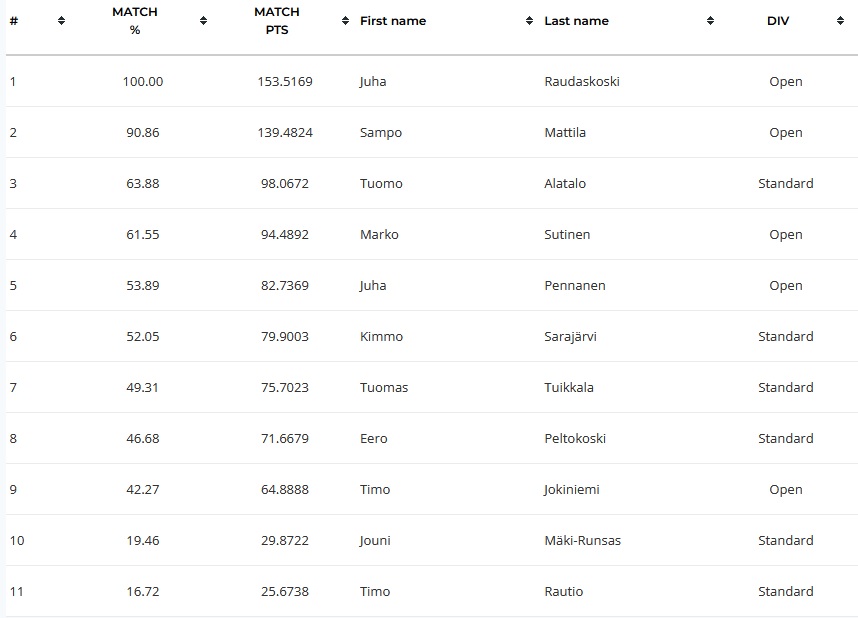Select Kimmo Sarajärvi's Standard division cell

coord(786,336)
